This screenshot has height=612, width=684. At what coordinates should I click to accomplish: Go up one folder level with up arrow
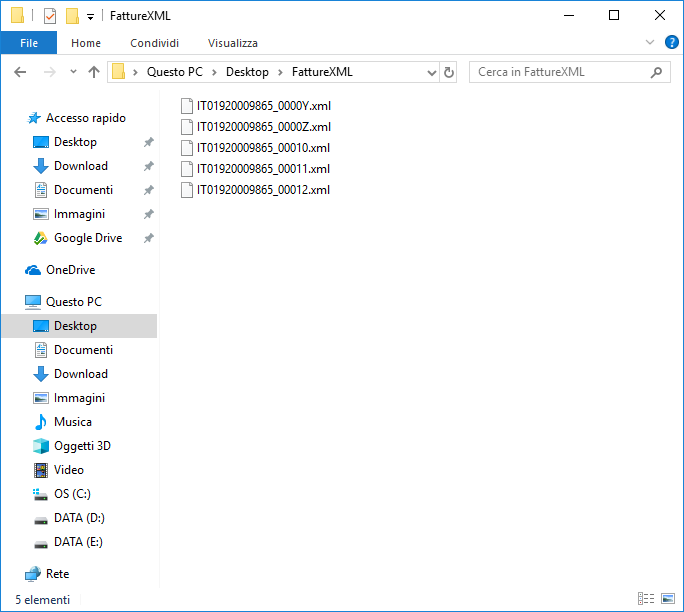pos(94,72)
